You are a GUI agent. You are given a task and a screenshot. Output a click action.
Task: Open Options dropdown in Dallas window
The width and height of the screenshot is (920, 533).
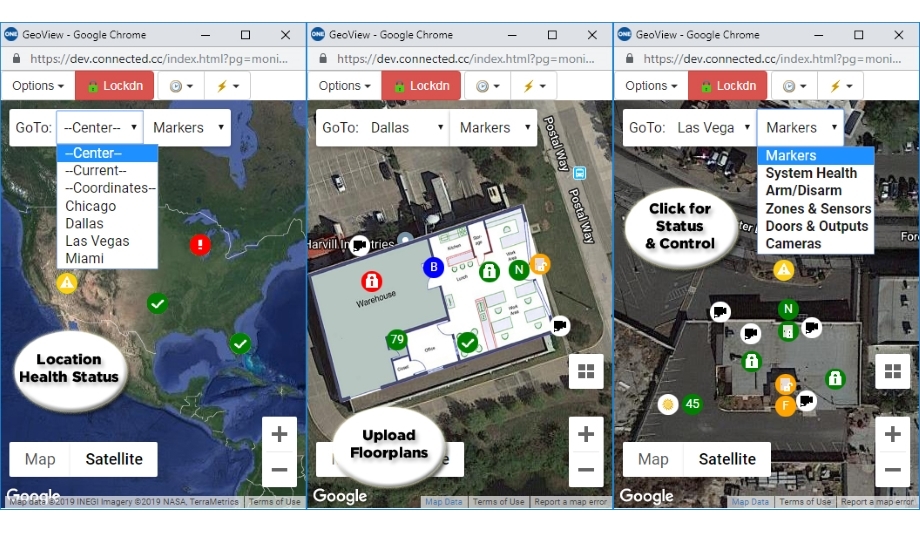(x=344, y=86)
